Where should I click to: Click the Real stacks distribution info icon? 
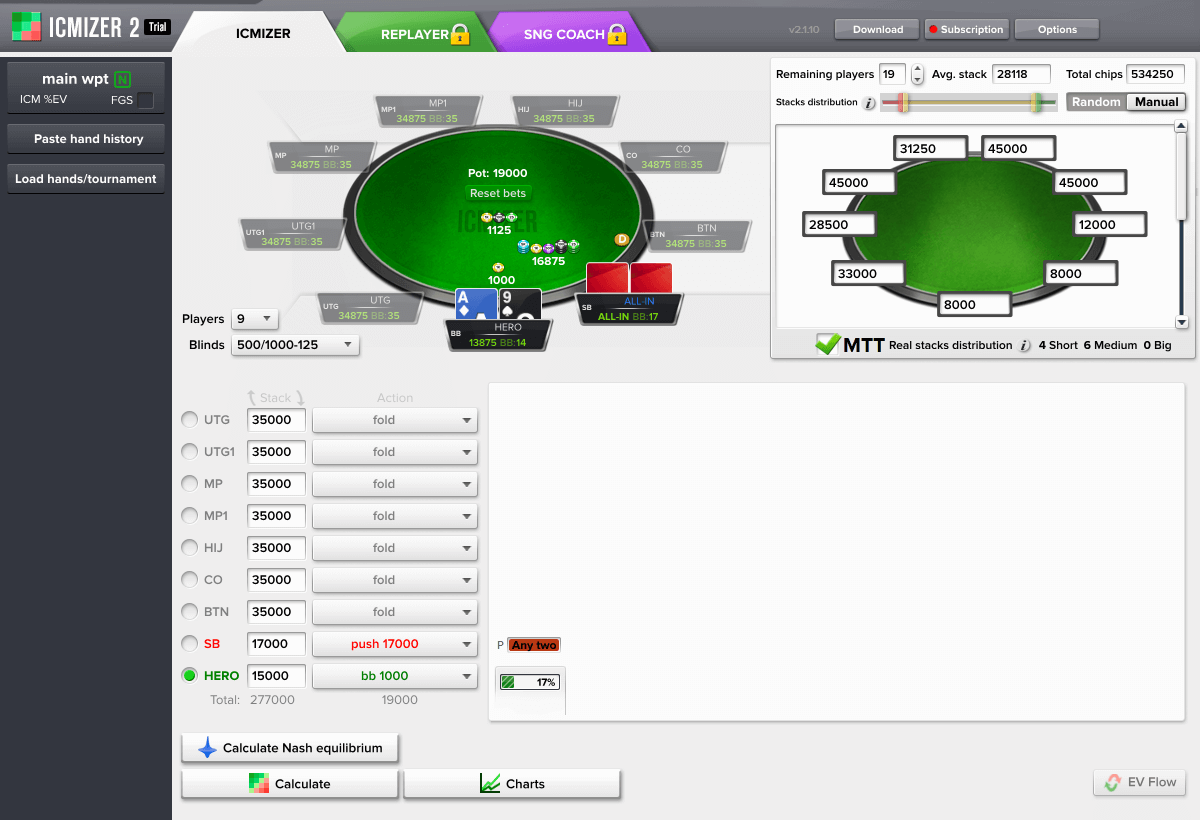1024,346
